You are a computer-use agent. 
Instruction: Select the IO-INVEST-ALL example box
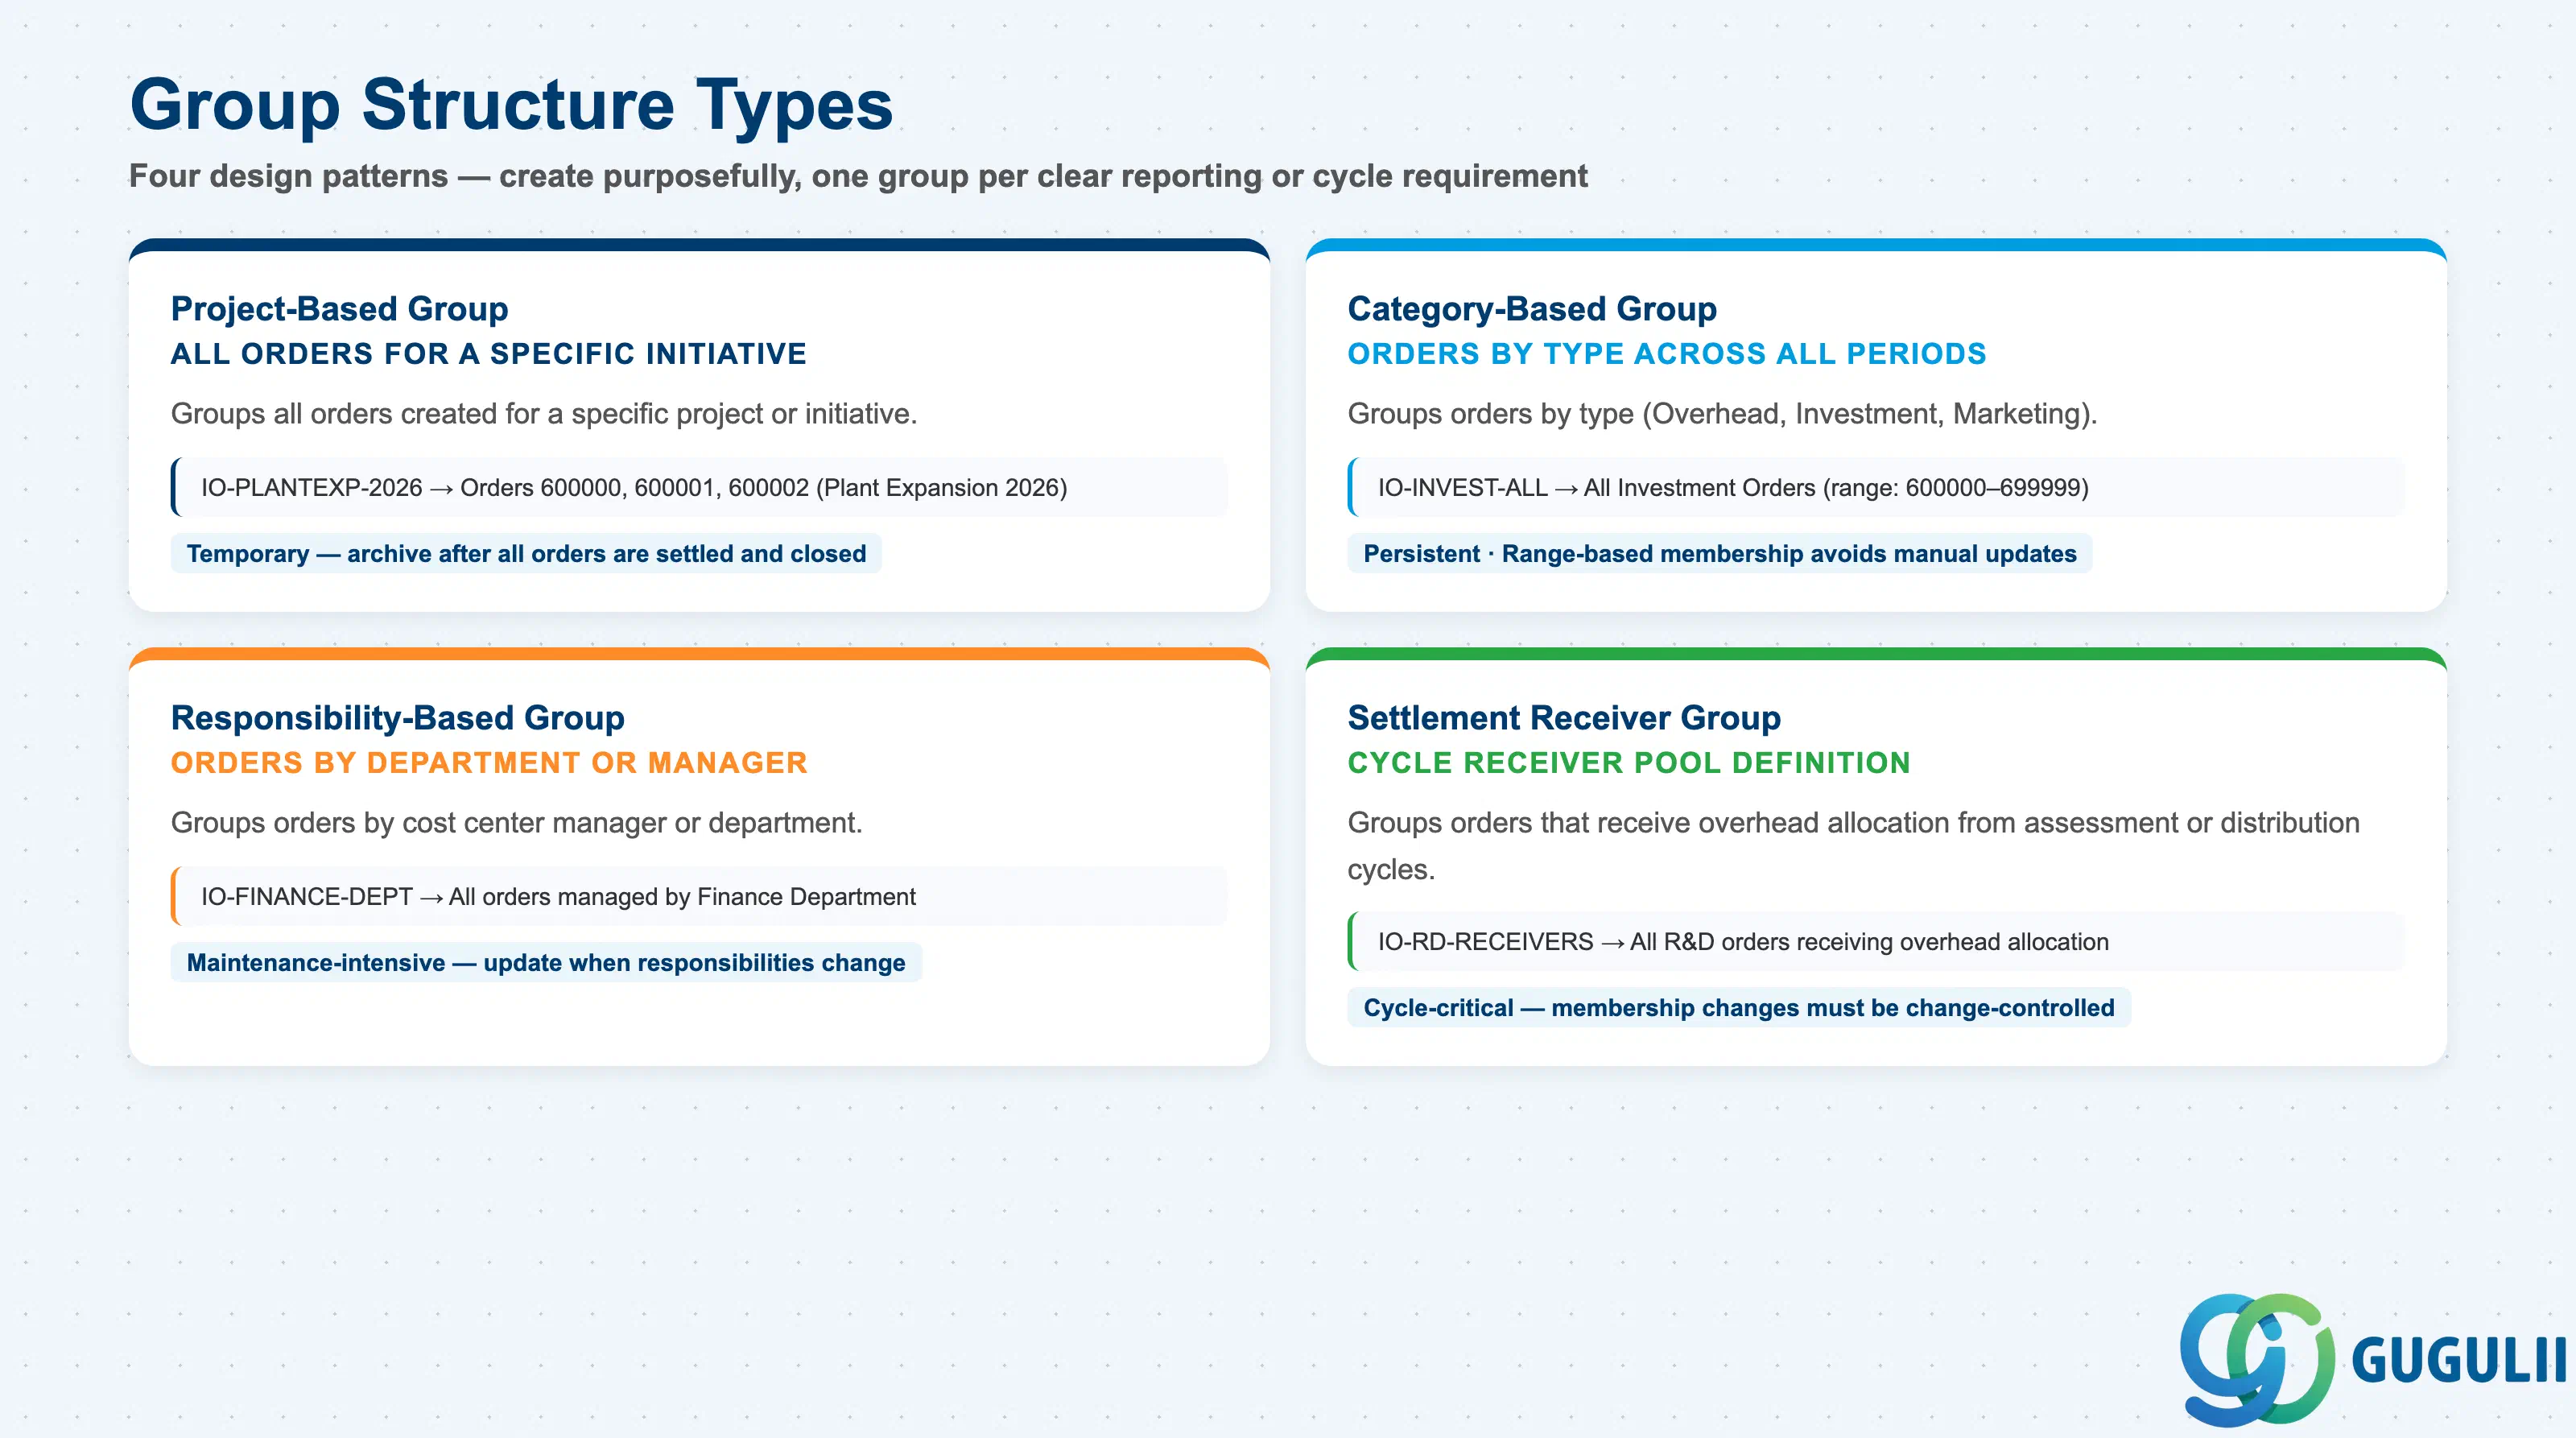pyautogui.click(x=1876, y=487)
